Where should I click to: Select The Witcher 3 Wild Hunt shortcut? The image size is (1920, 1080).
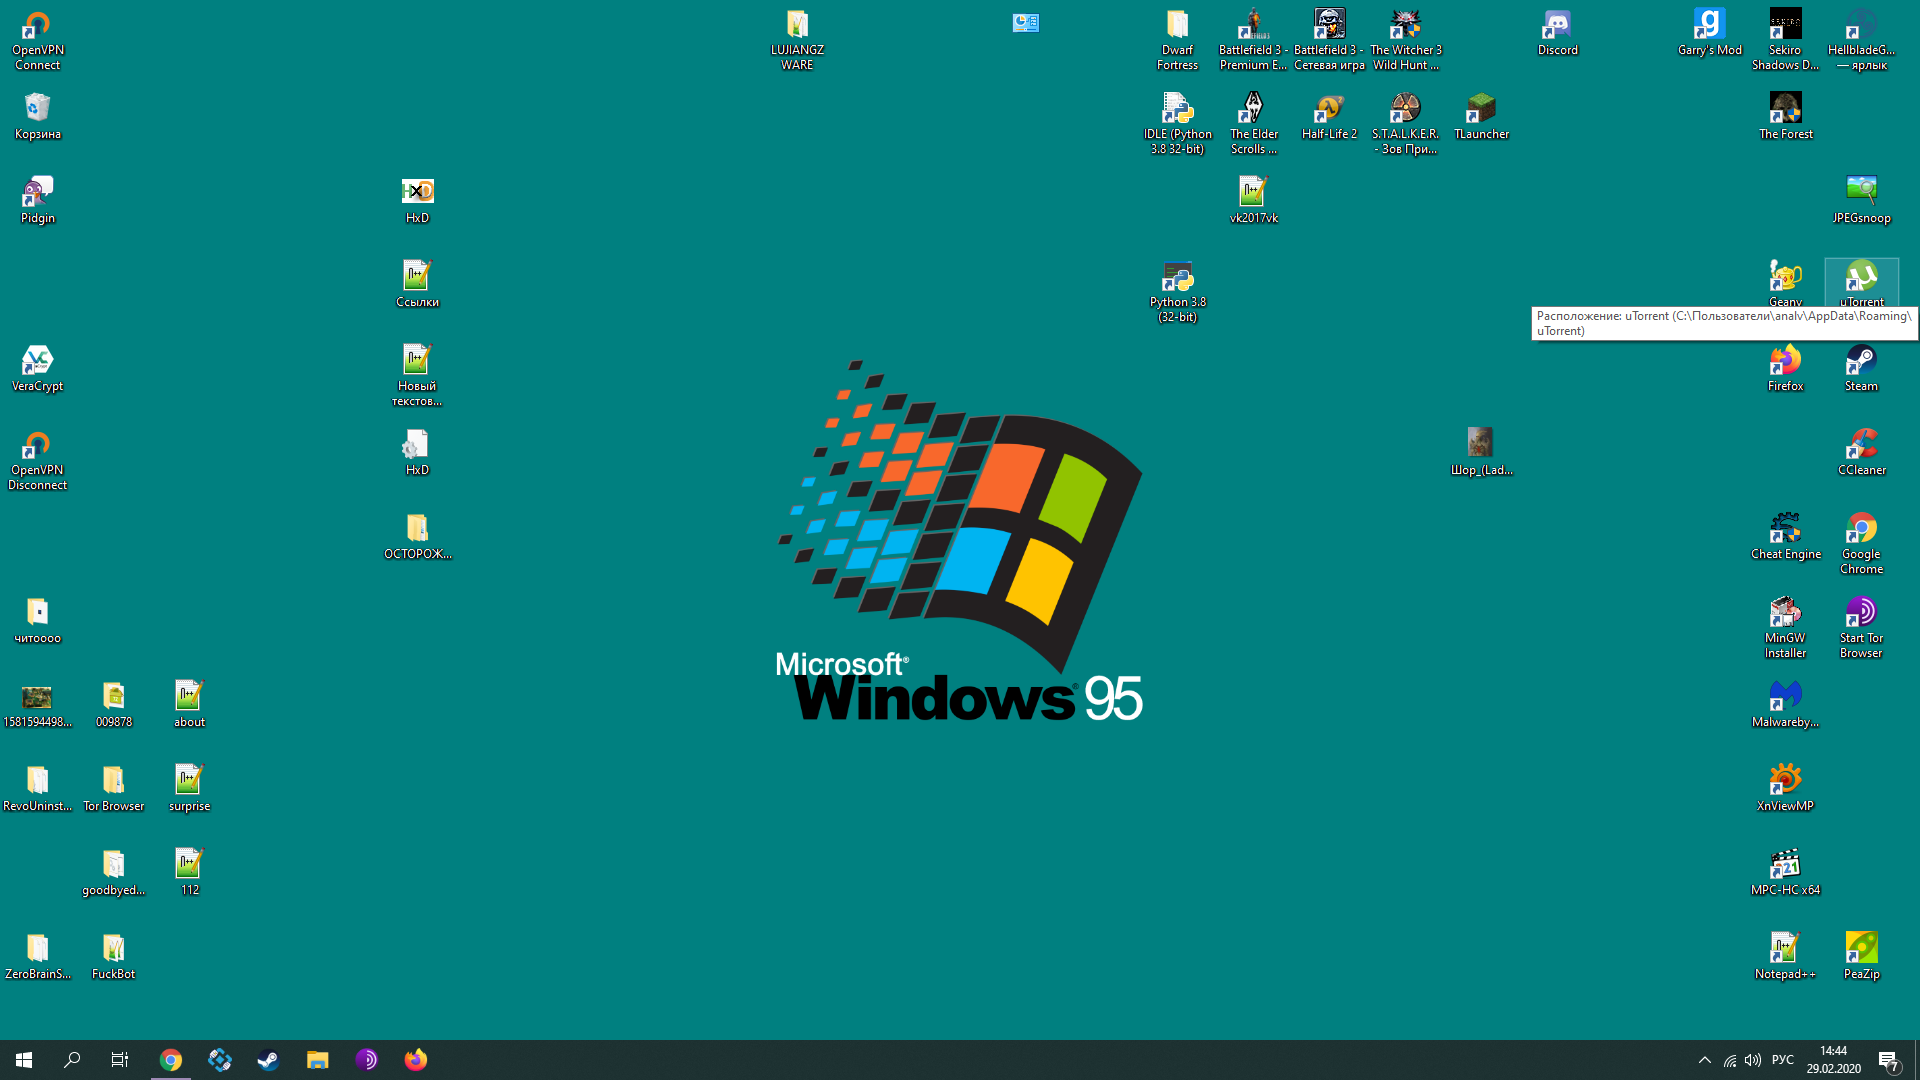click(x=1405, y=40)
